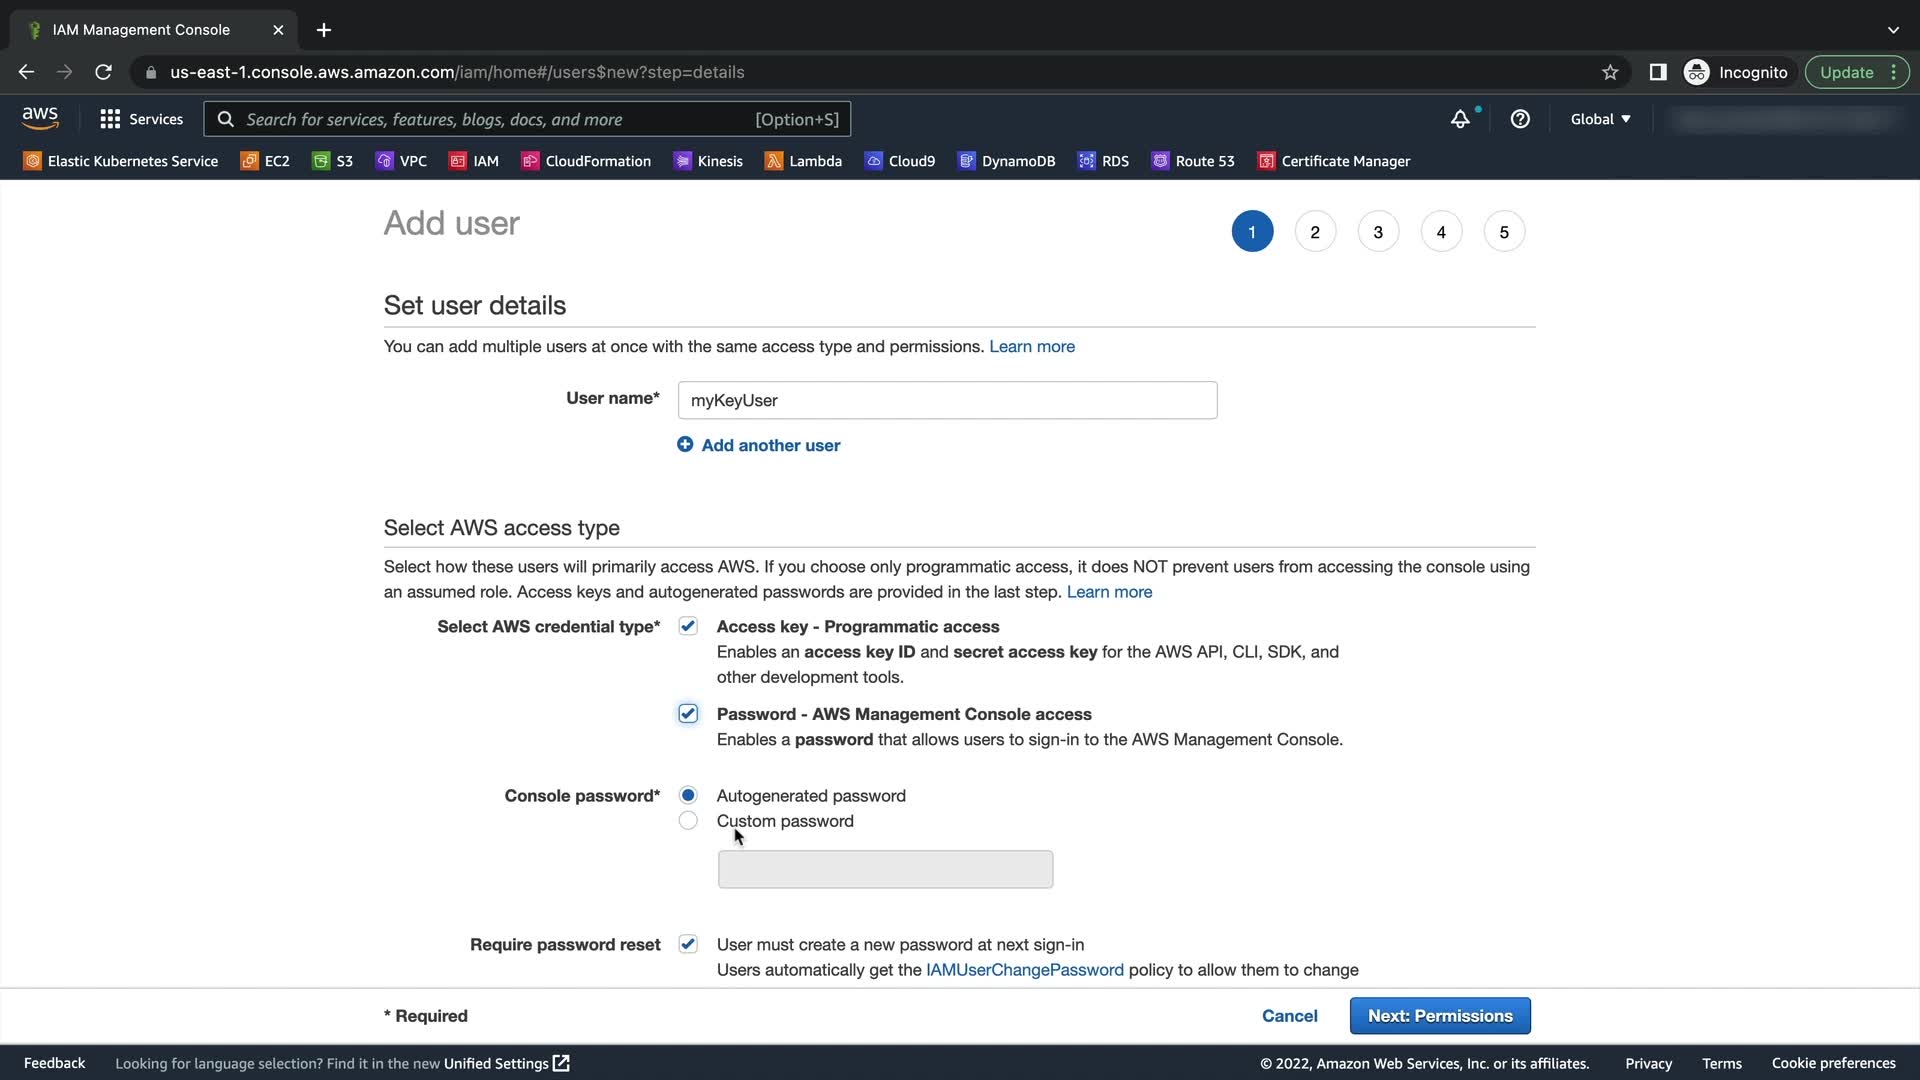1920x1080 pixels.
Task: Click the AWS logo home icon
Action: click(x=40, y=118)
